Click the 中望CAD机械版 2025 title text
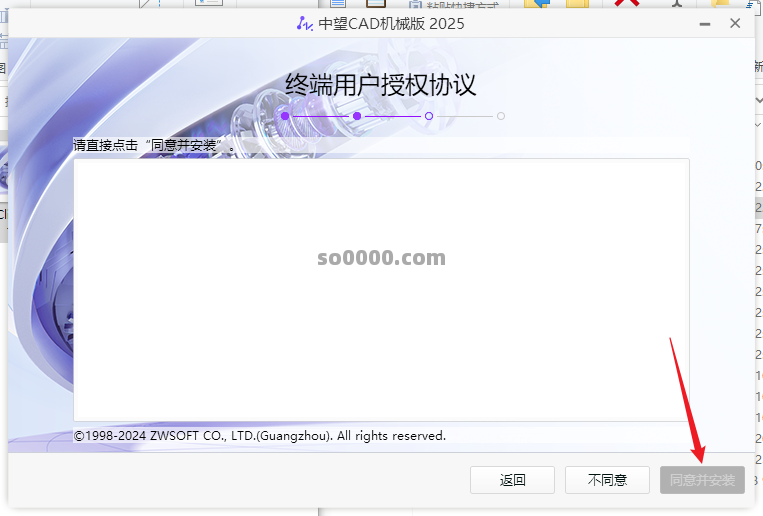Image resolution: width=763 pixels, height=516 pixels. tap(391, 23)
